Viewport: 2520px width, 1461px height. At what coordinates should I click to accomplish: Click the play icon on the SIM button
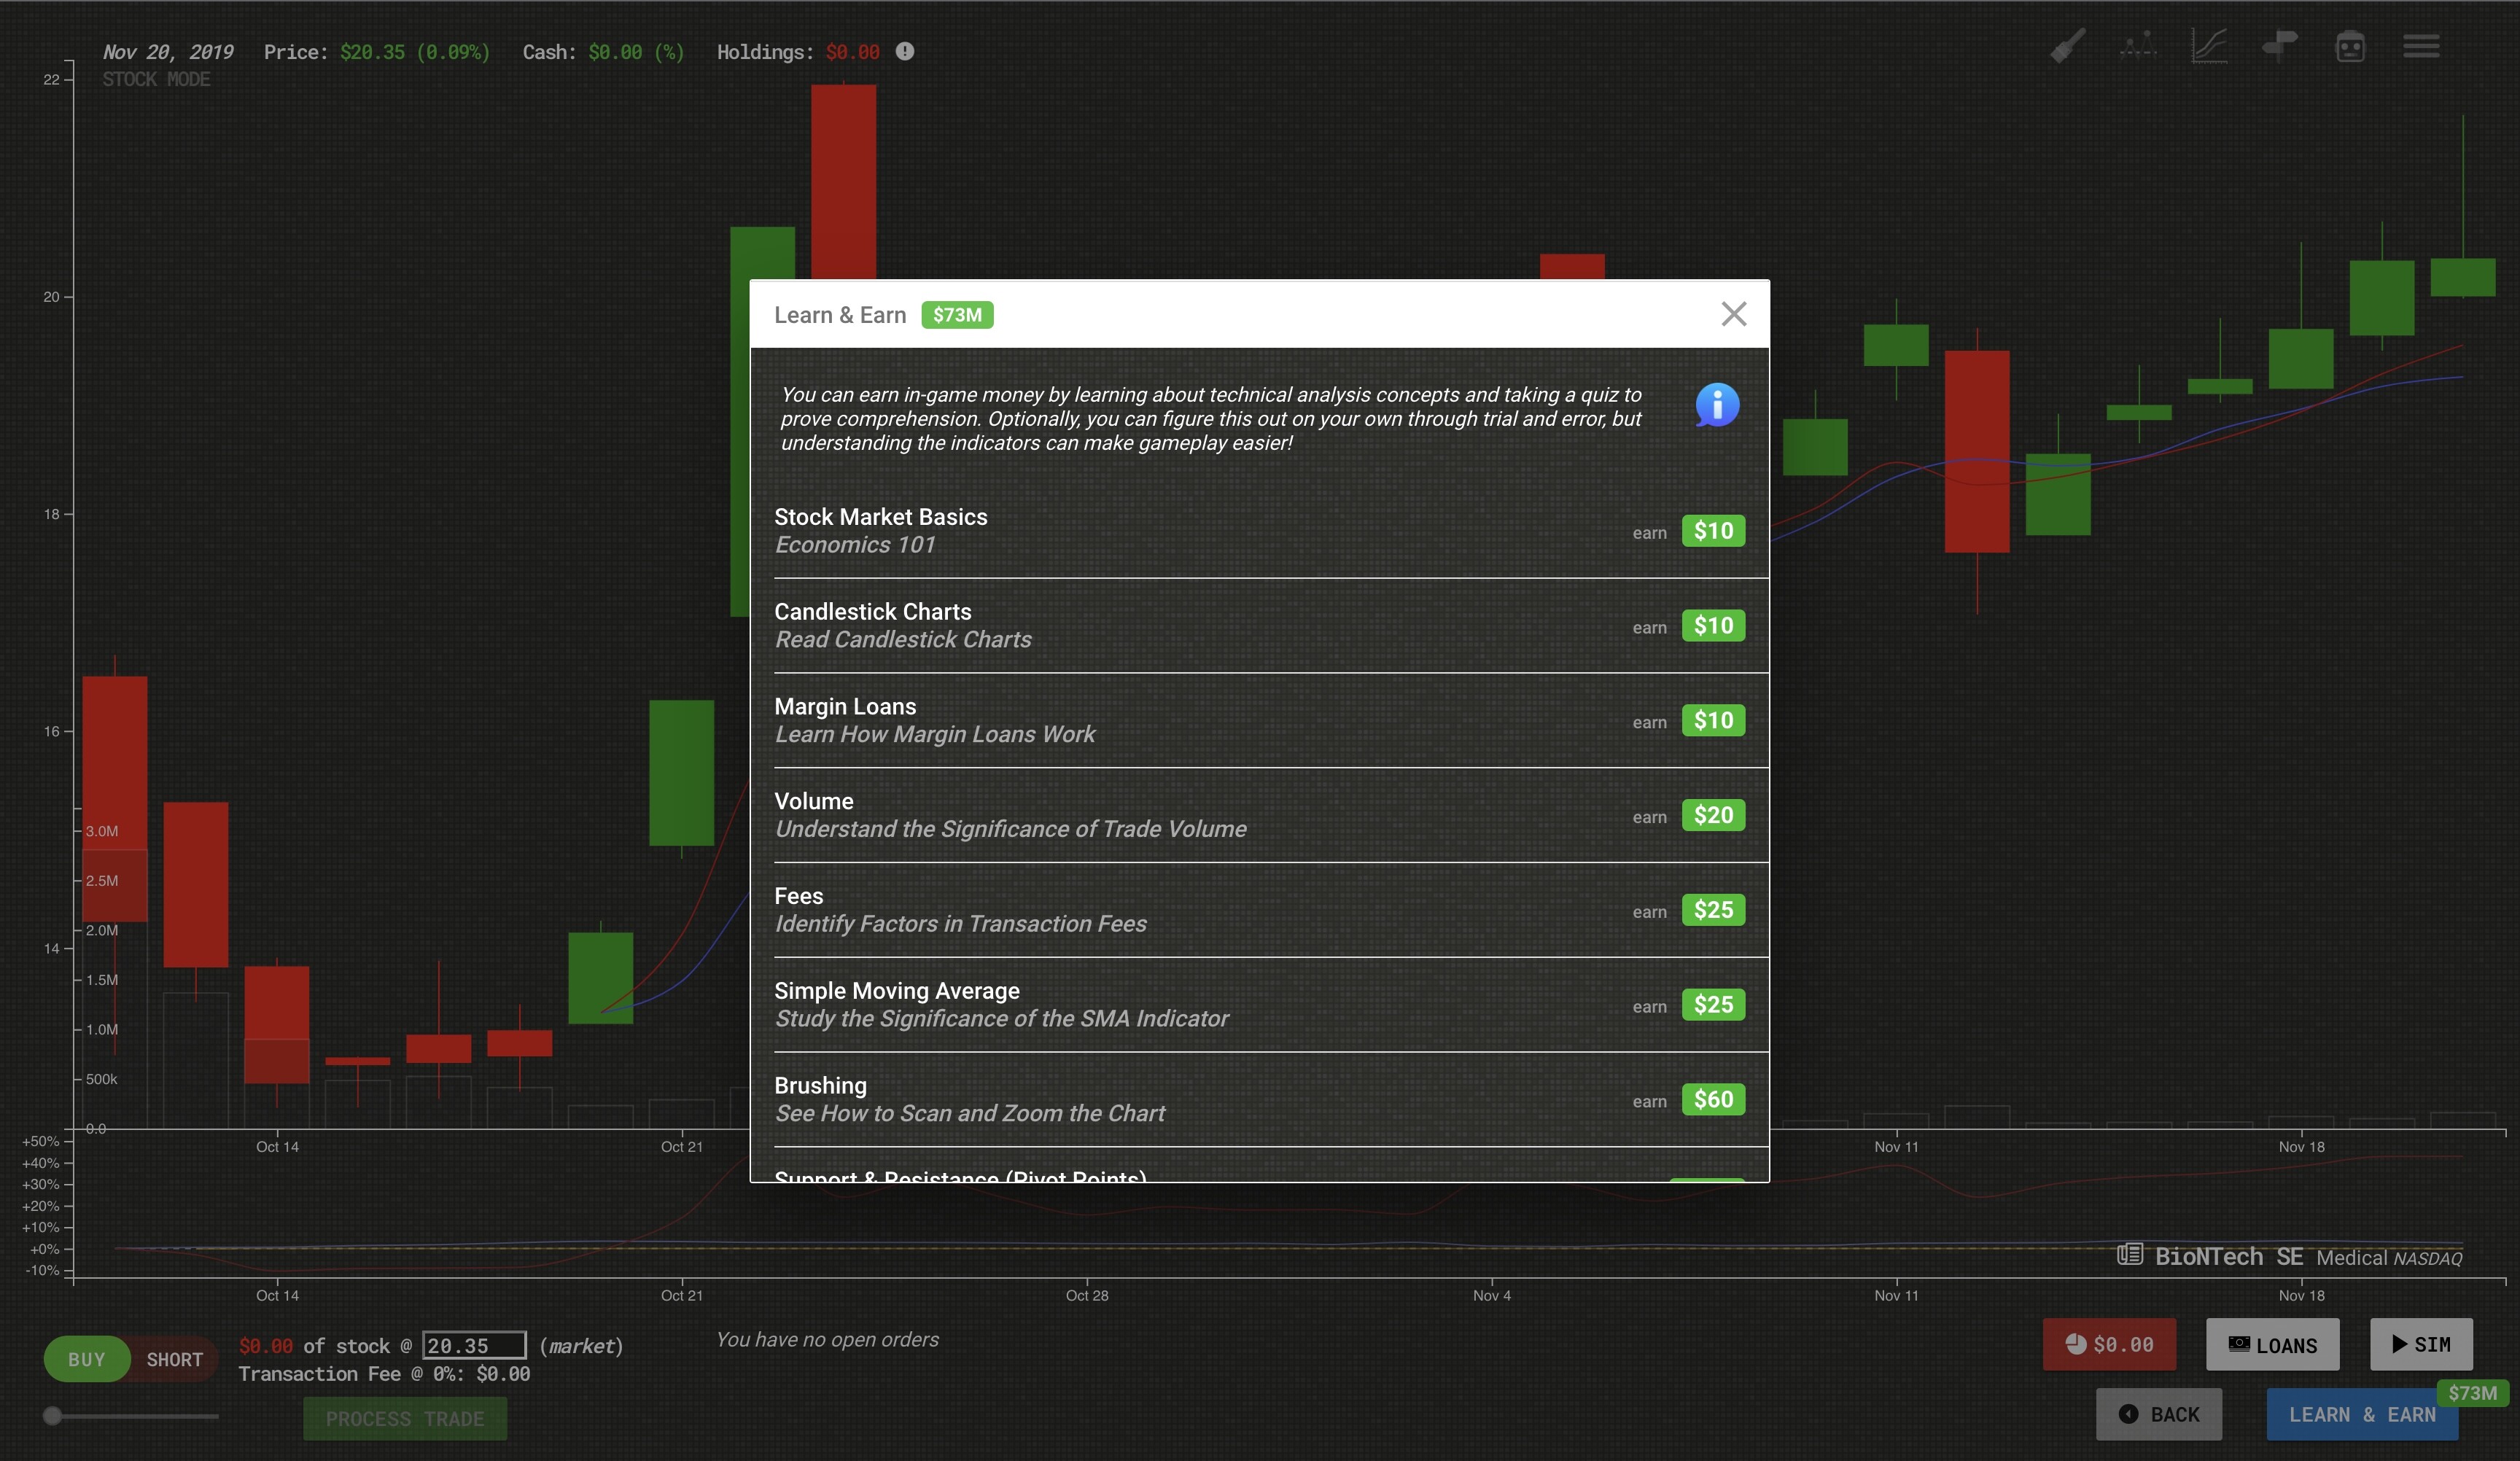(x=2397, y=1344)
